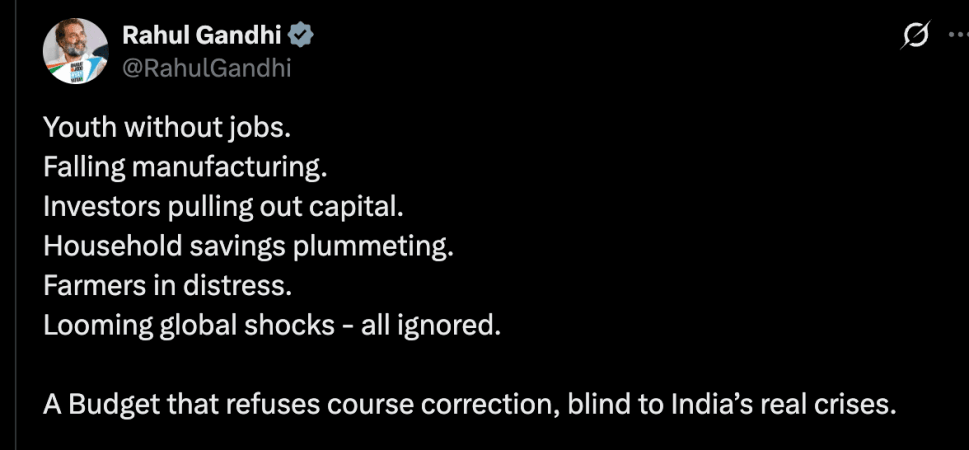Click the blue verified badge

click(301, 36)
